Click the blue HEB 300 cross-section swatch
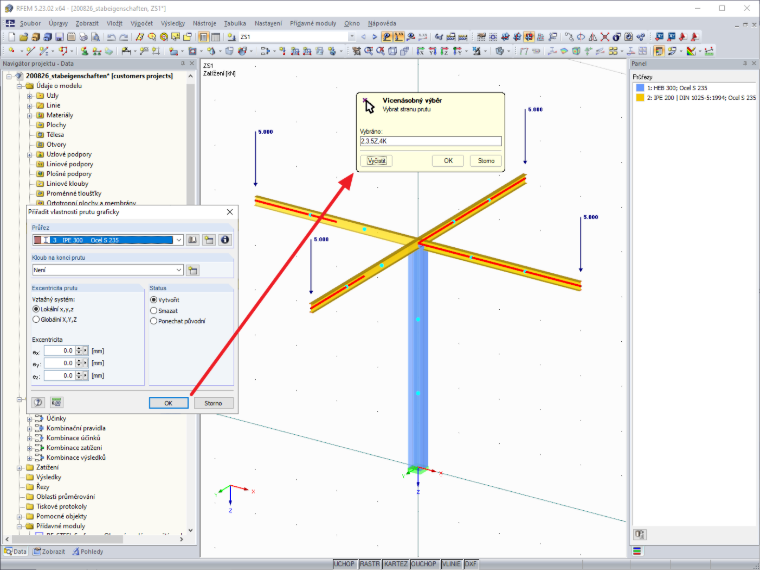760x570 pixels. click(x=640, y=88)
